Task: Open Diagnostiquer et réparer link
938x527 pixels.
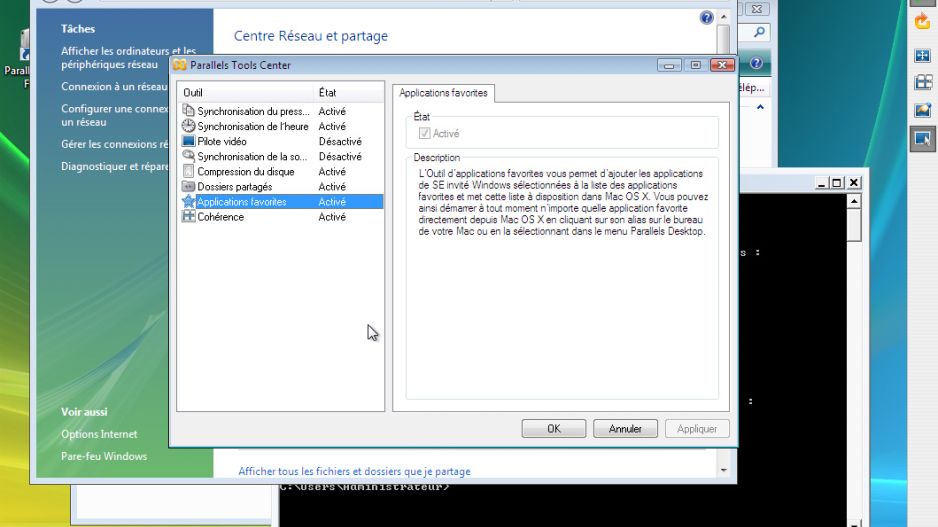Action: [x=114, y=166]
